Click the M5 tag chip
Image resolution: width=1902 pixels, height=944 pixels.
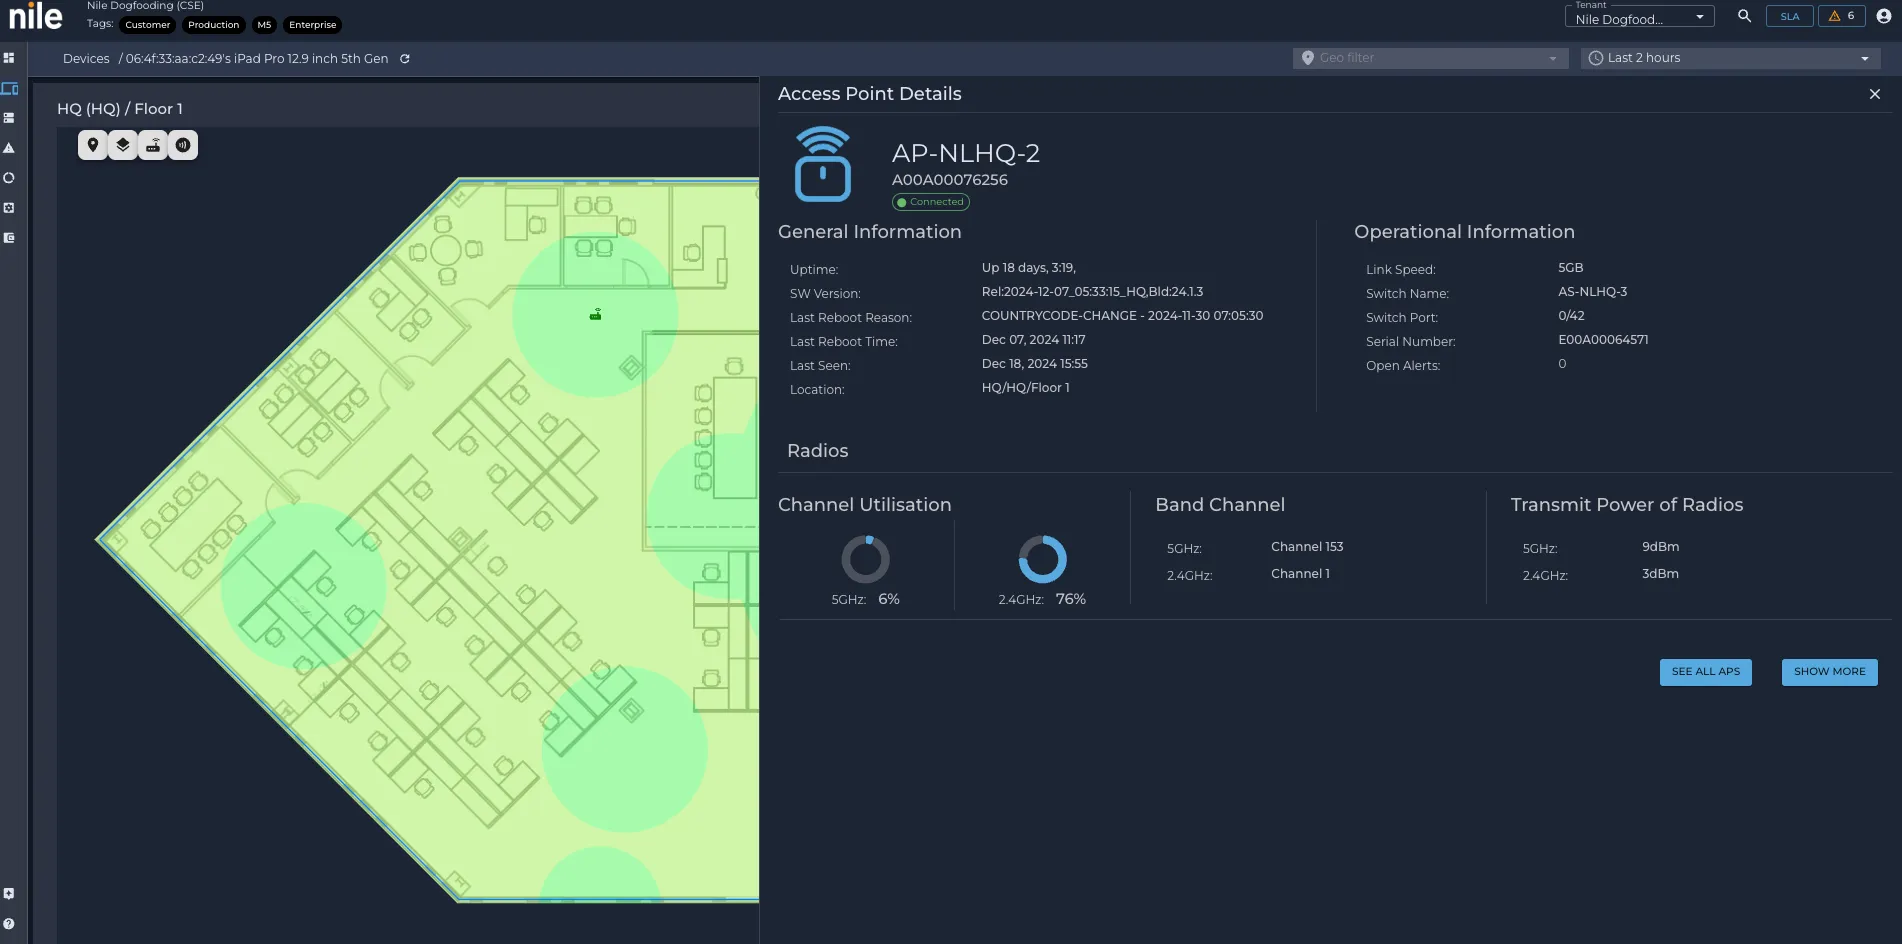click(264, 25)
